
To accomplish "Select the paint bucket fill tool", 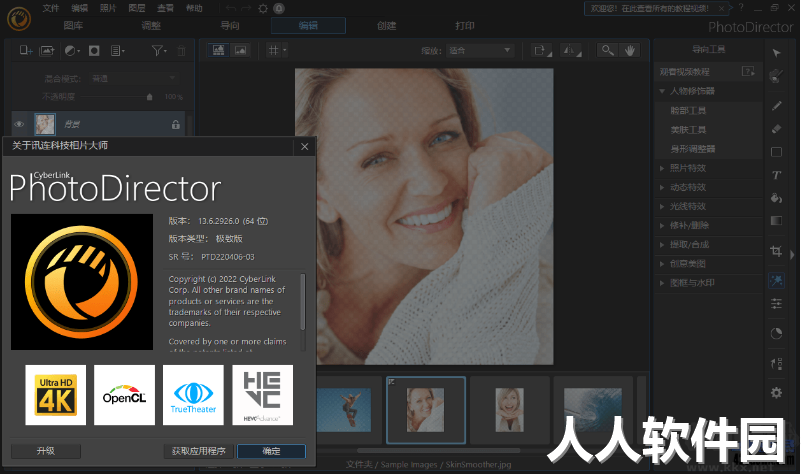I will coord(776,198).
